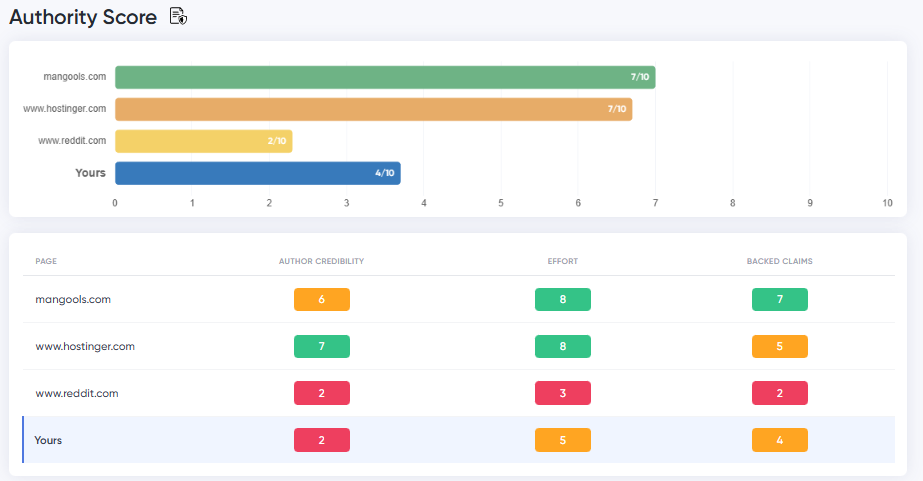The width and height of the screenshot is (923, 481).
Task: Click hostinger backed claims score 5
Action: (x=780, y=346)
